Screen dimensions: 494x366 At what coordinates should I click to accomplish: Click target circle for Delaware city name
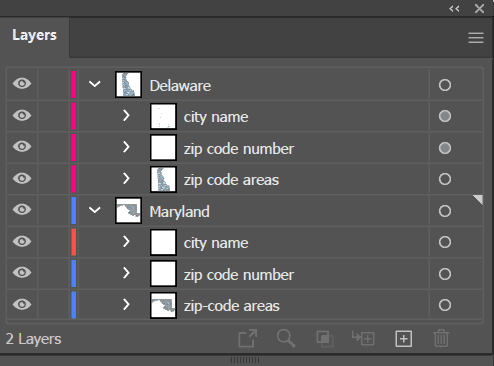(445, 116)
